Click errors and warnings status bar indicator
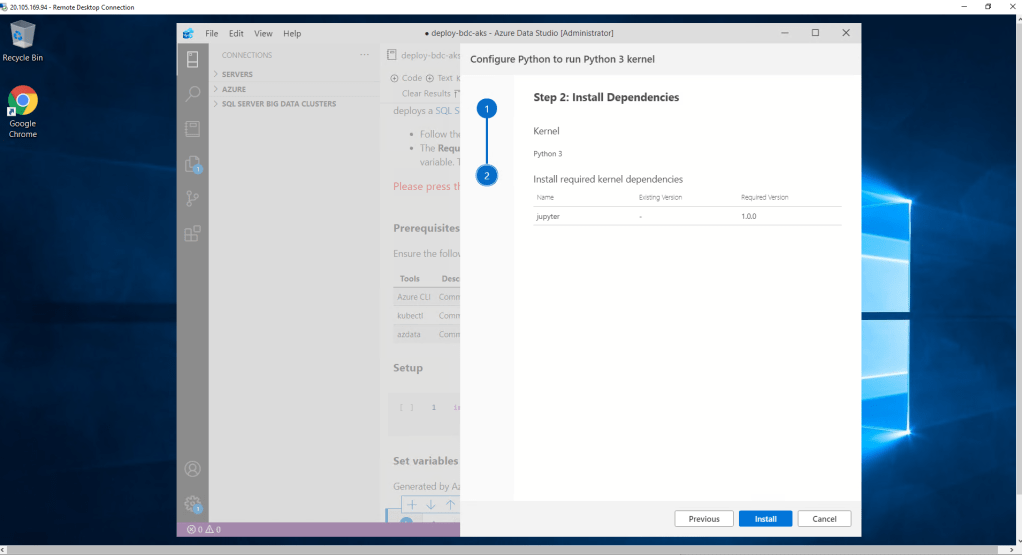This screenshot has height=555, width=1022. coord(203,530)
